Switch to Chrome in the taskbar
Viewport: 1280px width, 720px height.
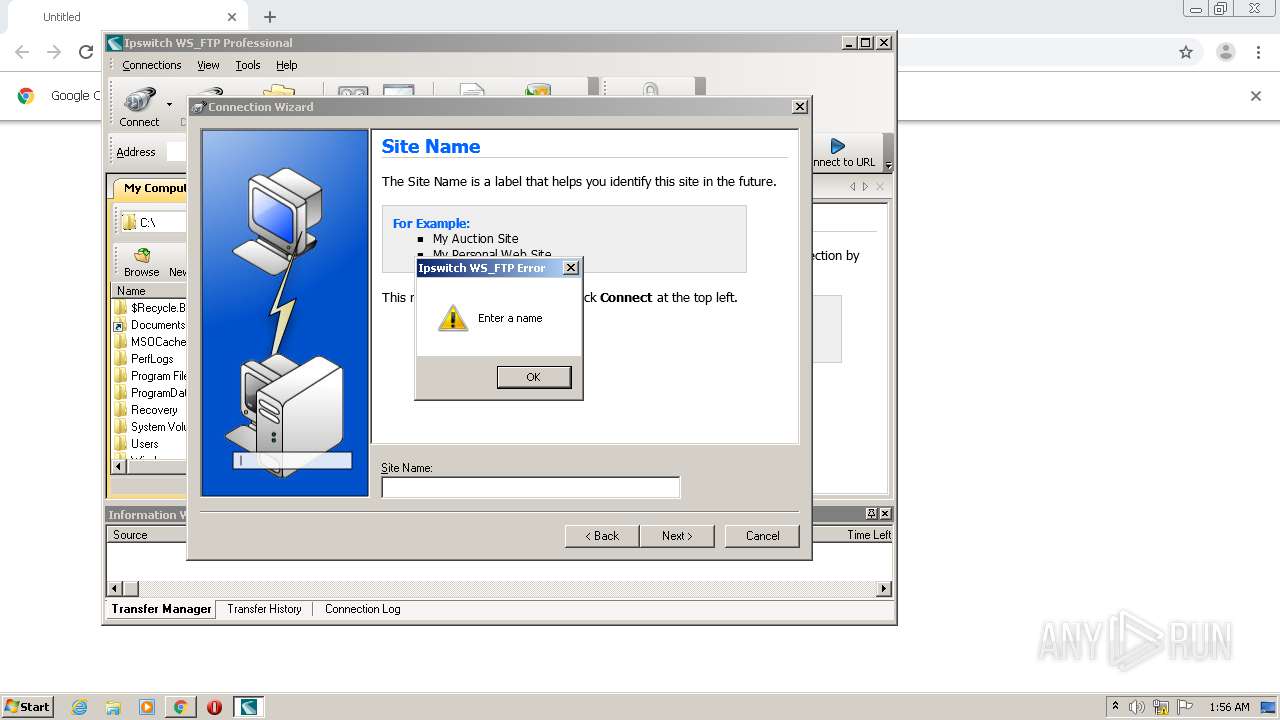[180, 707]
